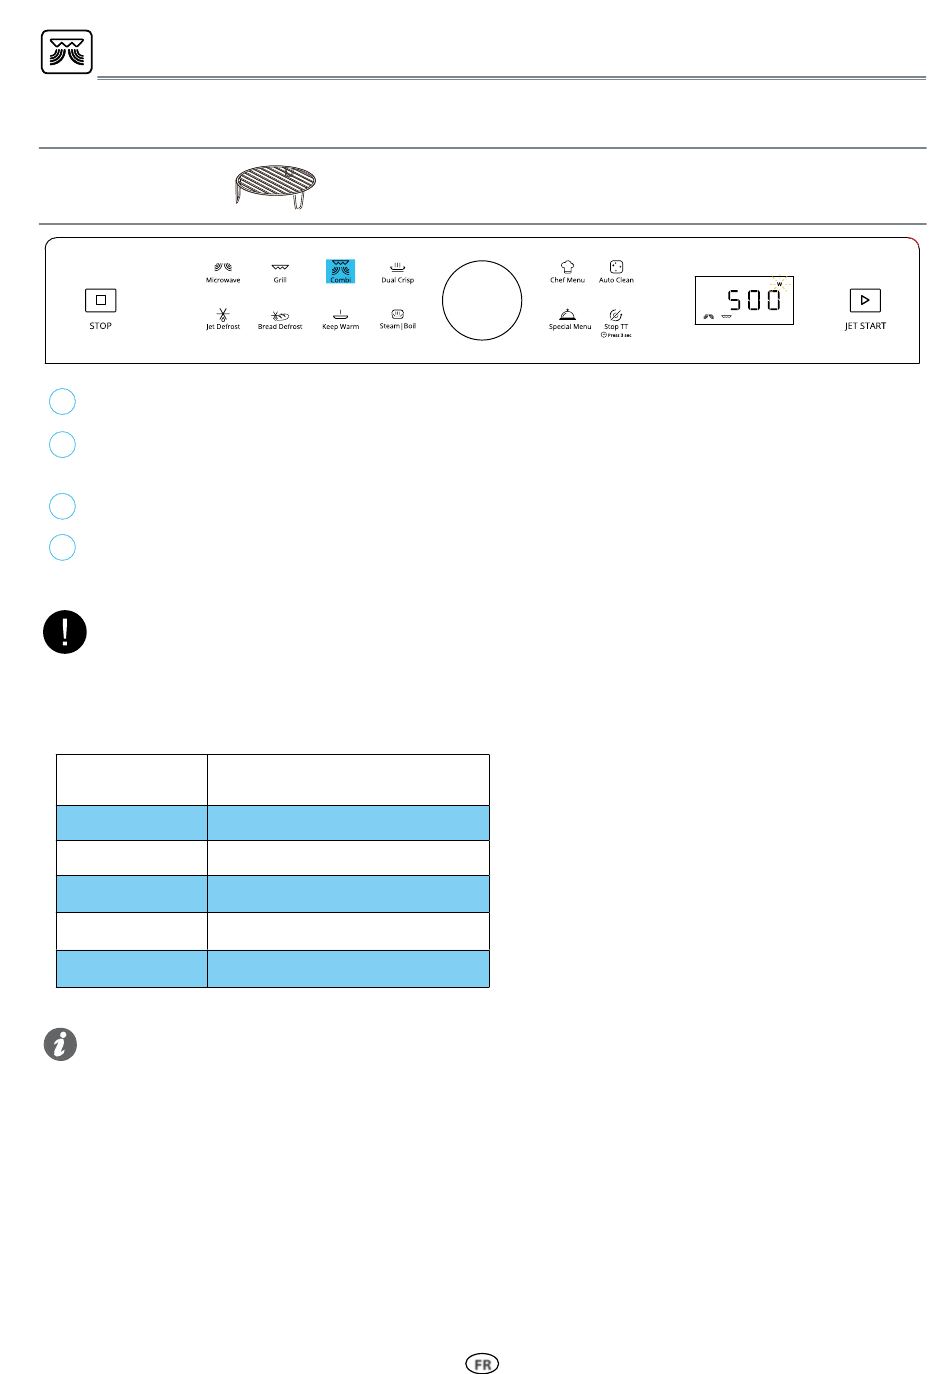
Task: Select the Microwave function icon
Action: click(x=223, y=268)
